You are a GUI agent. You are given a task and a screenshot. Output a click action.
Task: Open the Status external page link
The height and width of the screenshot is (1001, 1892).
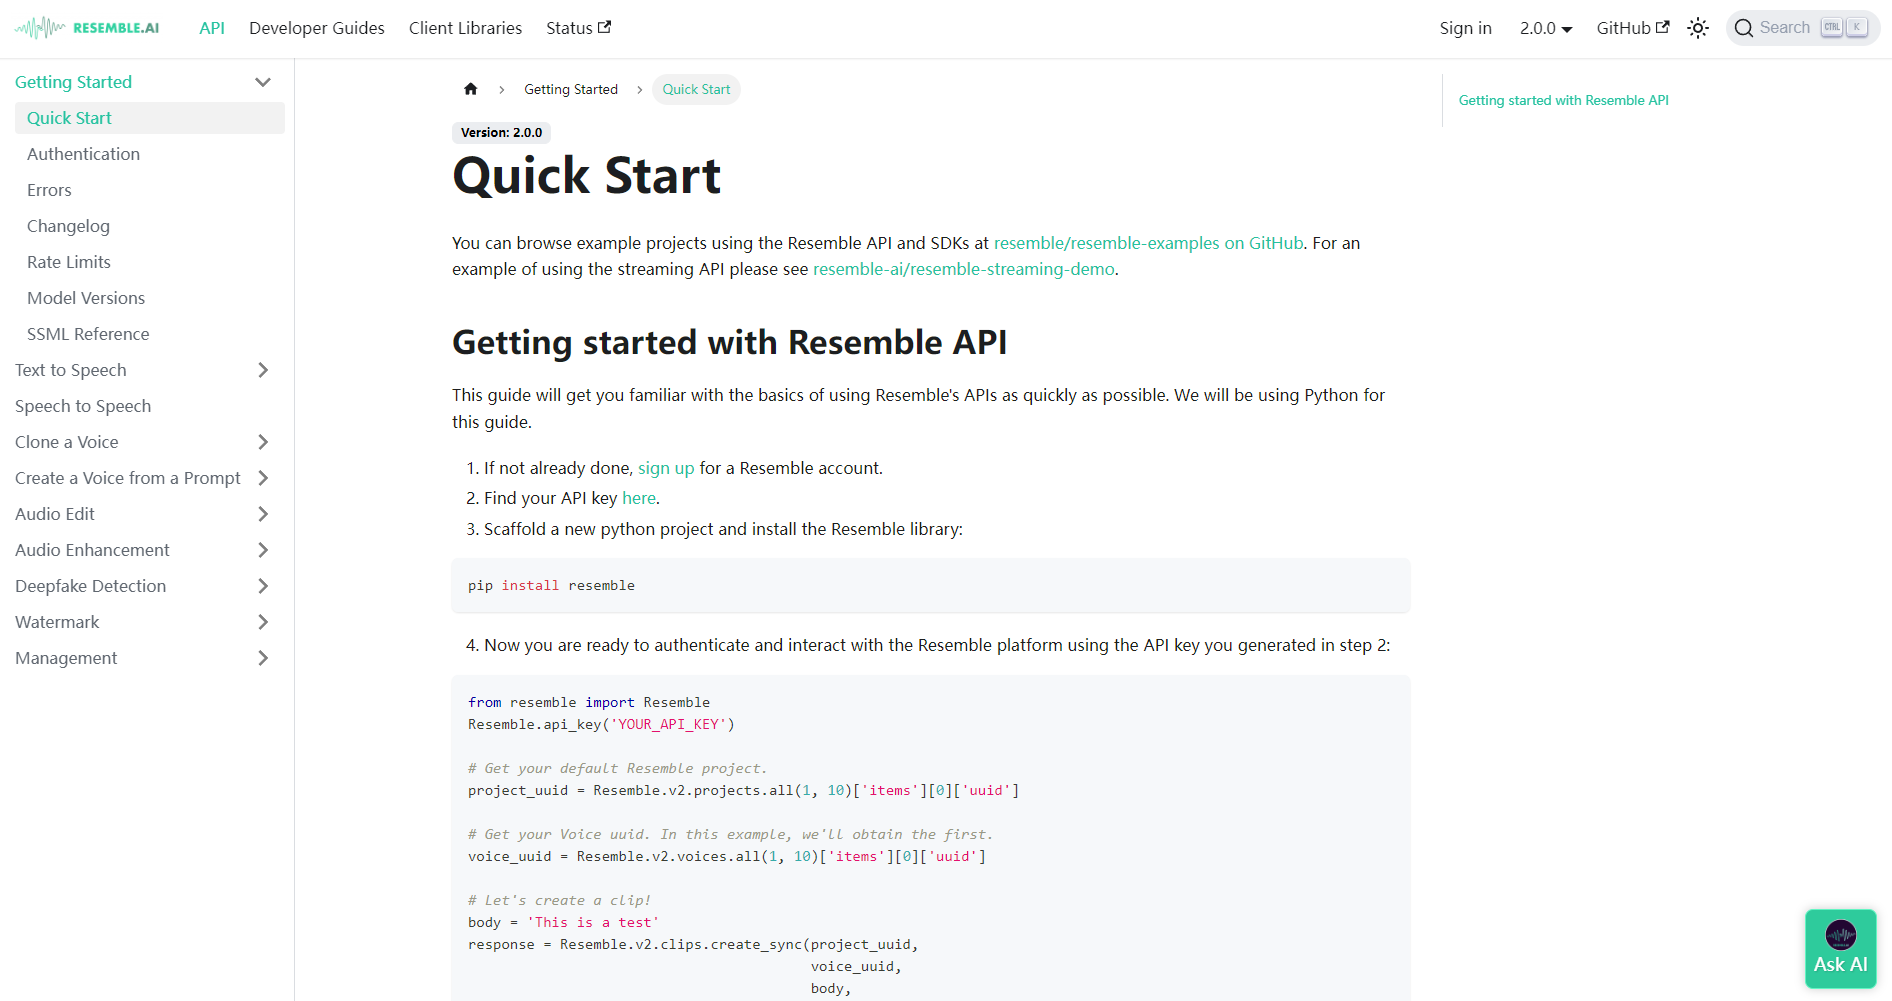point(578,28)
